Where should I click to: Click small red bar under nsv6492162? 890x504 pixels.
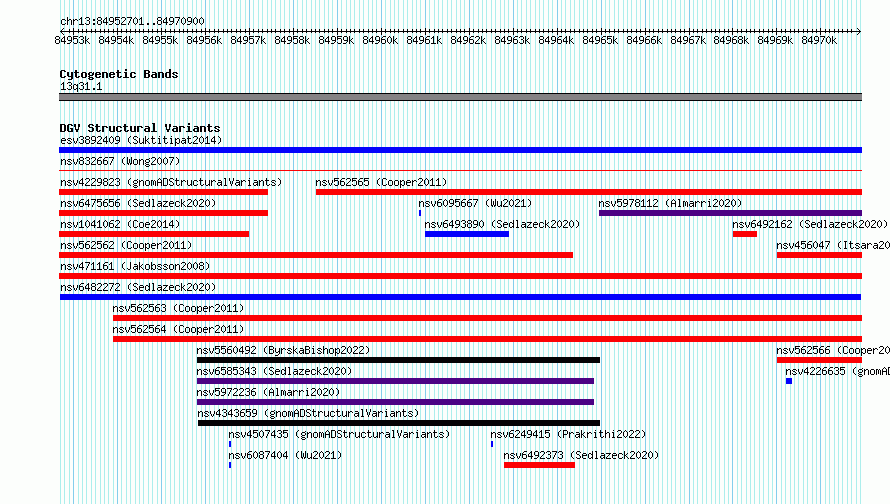point(745,234)
